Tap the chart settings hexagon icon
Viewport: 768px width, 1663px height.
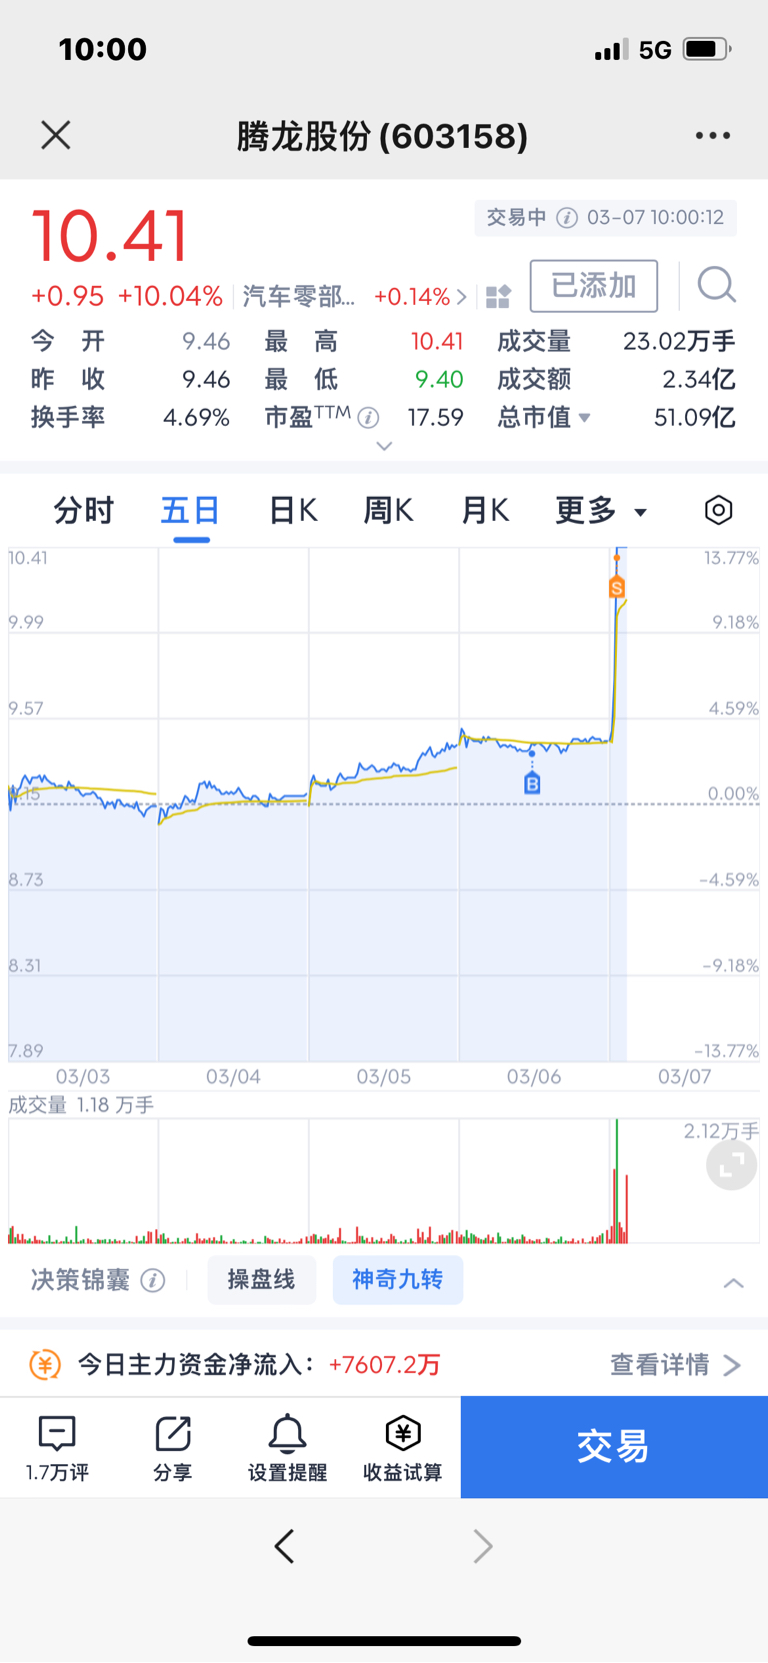click(x=718, y=510)
